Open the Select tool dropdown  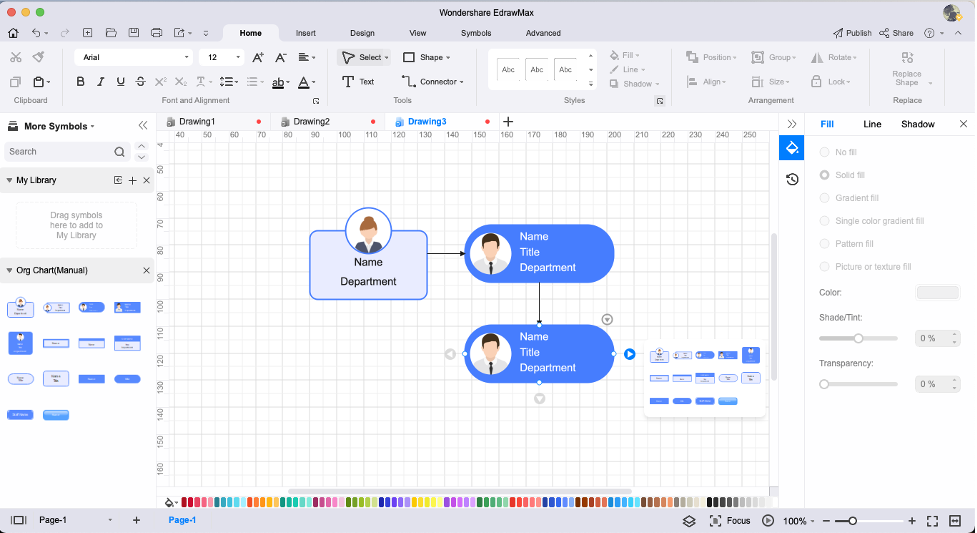pyautogui.click(x=386, y=57)
